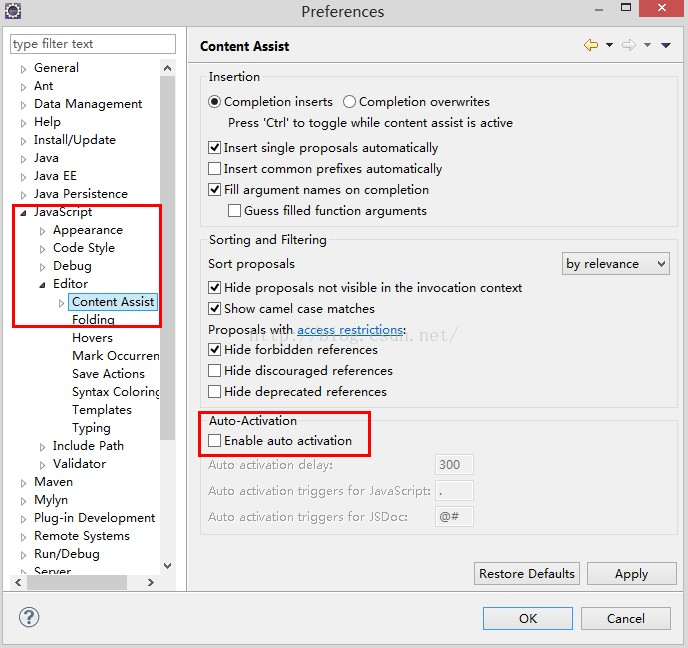Screen dimensions: 688x648
Task: Collapse the Editor tree node
Action: coord(43,285)
